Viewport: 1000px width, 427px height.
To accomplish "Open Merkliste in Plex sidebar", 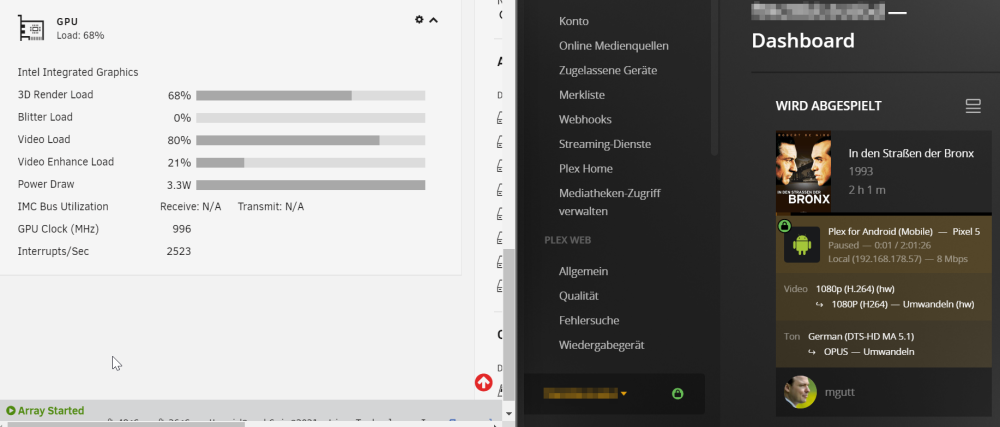I will 582,95.
